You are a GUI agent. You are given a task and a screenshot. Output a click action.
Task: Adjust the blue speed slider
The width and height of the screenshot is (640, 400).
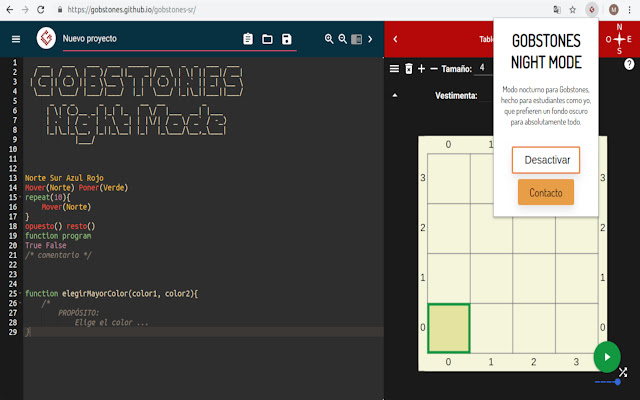608,382
